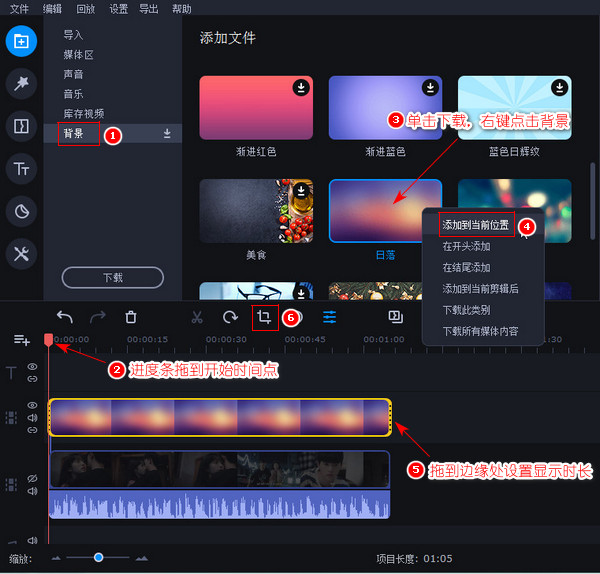Toggle title track link icon

tap(33, 379)
